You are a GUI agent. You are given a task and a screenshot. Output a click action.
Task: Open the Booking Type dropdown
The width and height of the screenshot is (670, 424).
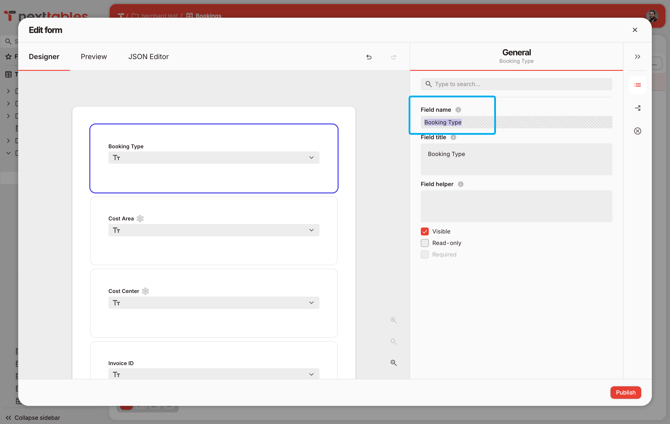[x=214, y=158]
